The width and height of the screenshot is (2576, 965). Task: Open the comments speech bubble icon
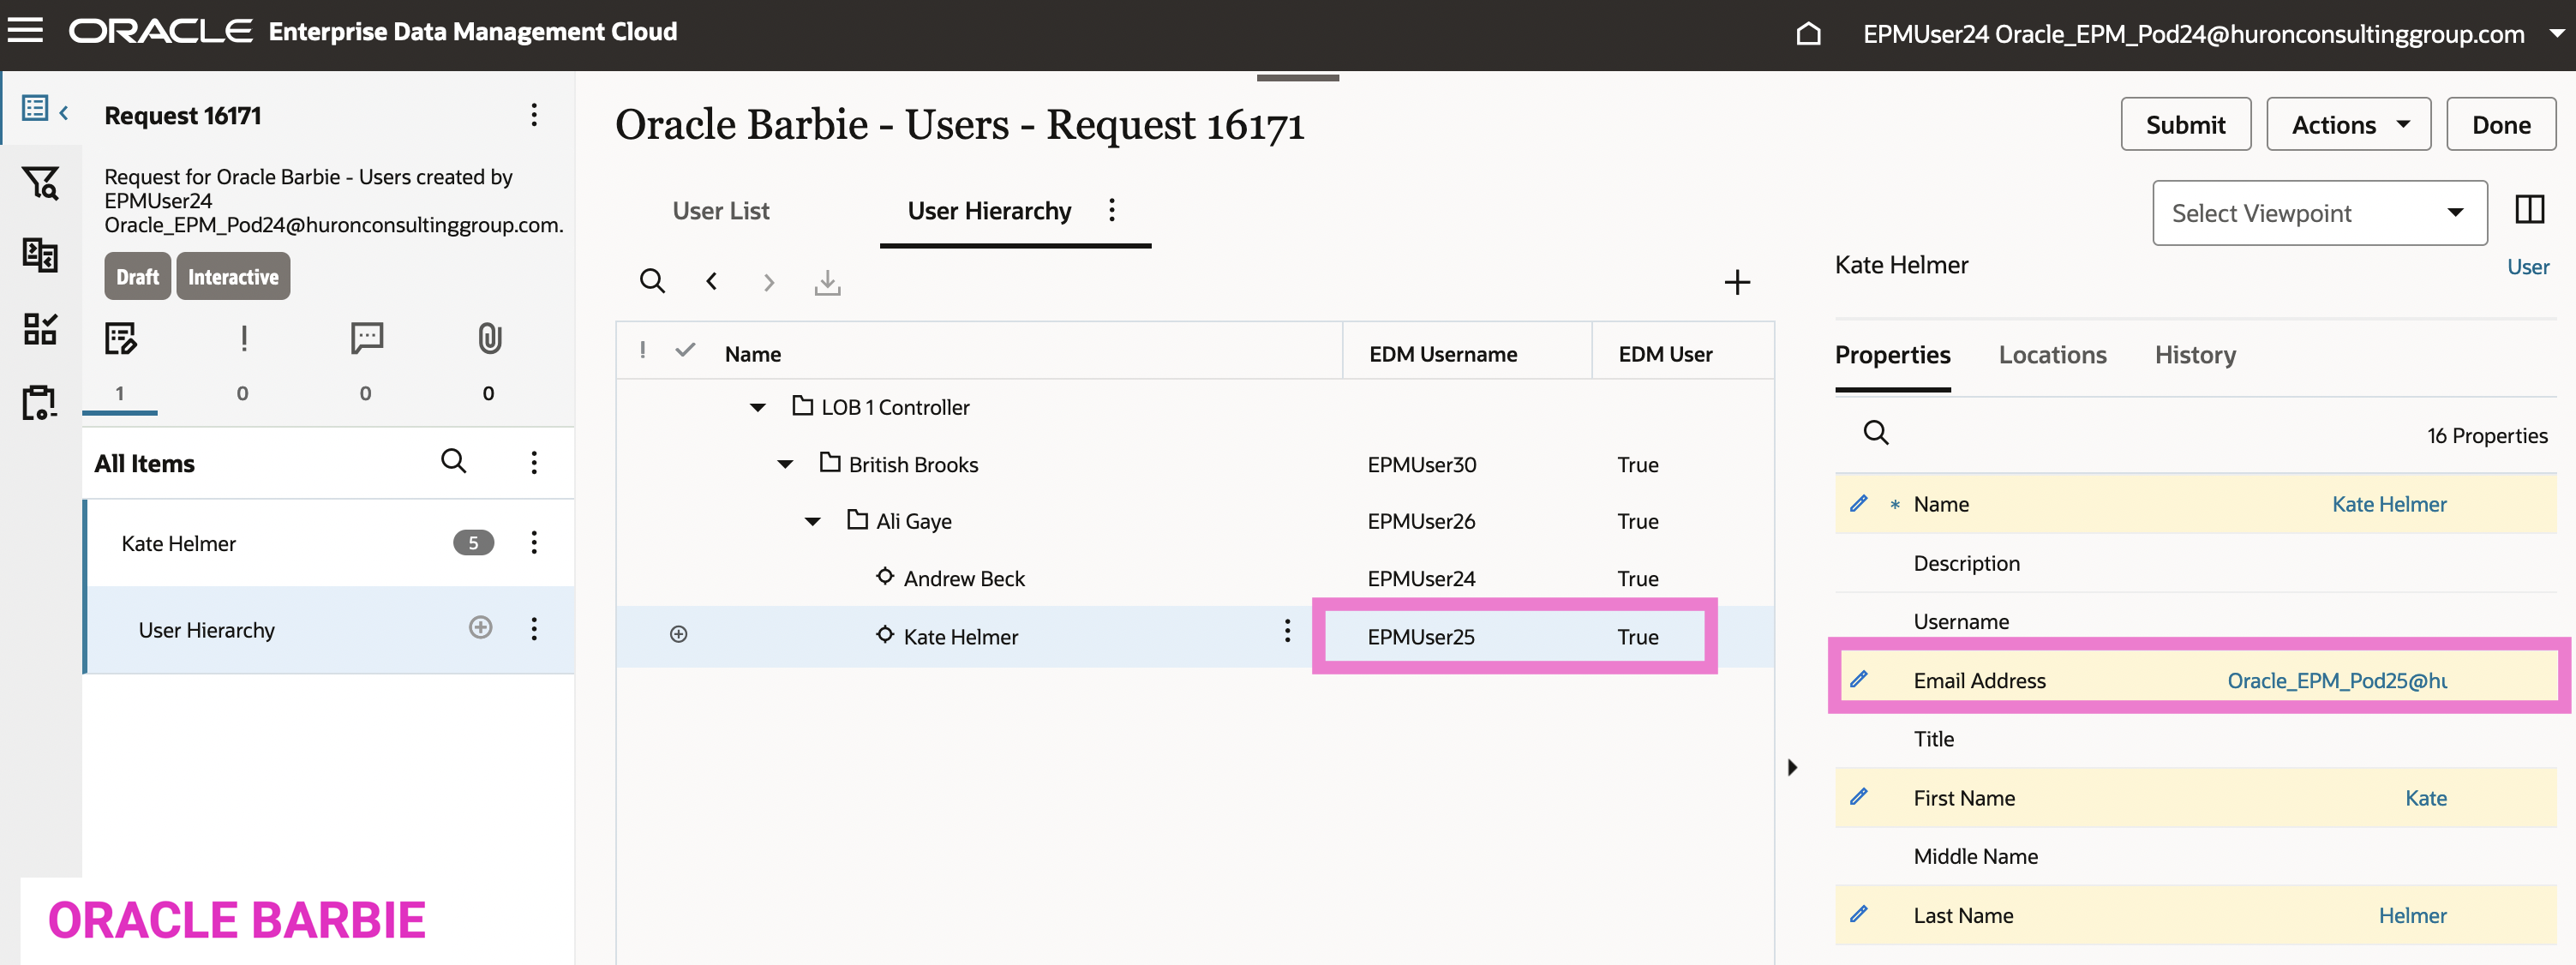coord(366,339)
